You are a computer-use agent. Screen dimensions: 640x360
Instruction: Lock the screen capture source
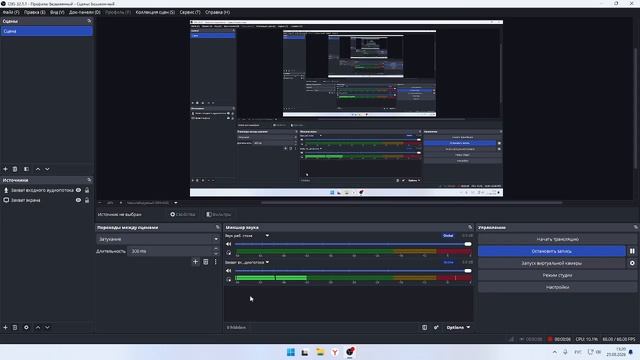click(x=87, y=200)
